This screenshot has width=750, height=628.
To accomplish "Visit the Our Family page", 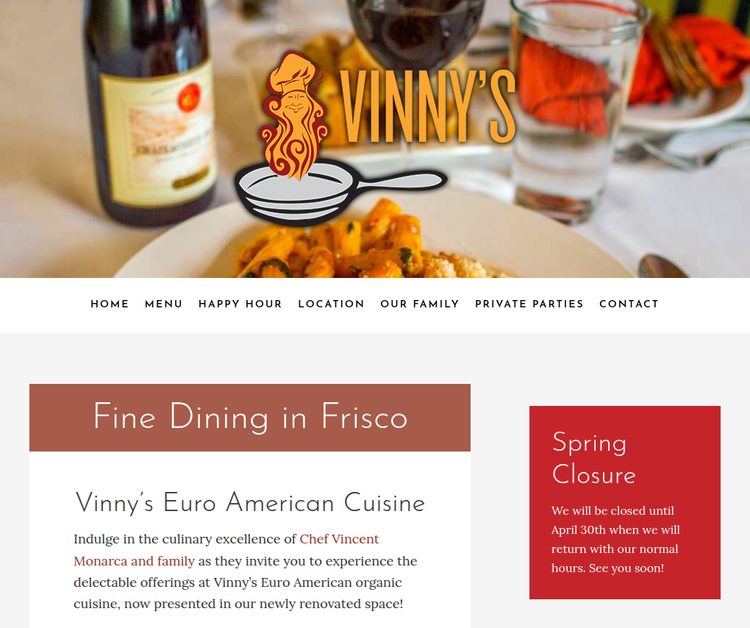I will (x=419, y=304).
